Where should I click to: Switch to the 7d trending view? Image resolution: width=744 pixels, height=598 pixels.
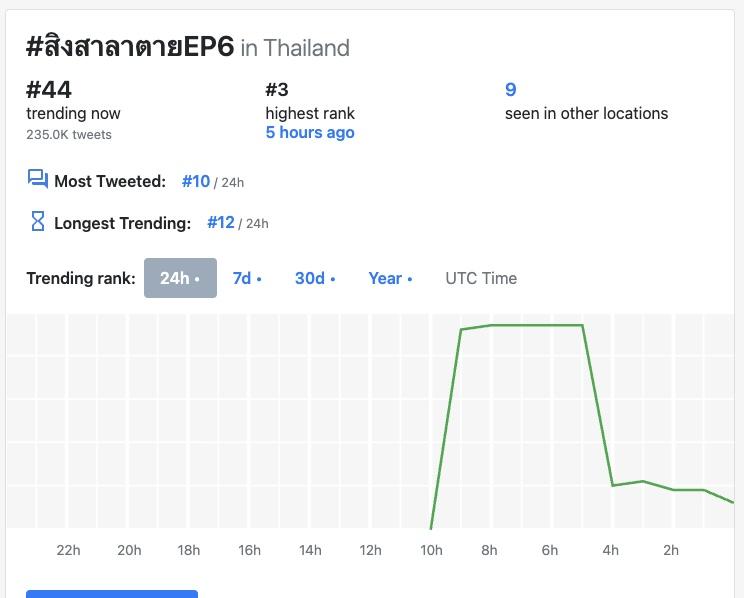(246, 278)
